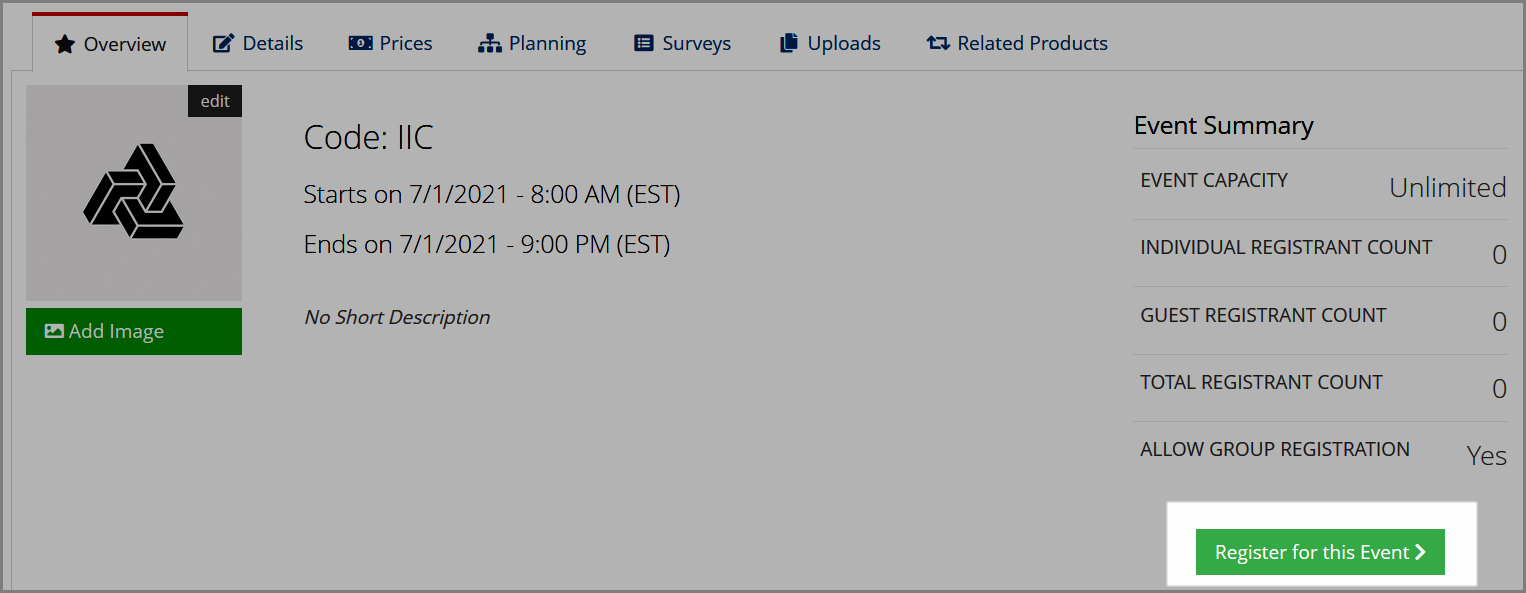Select the Overview tab
Image resolution: width=1526 pixels, height=593 pixels.
click(x=110, y=43)
